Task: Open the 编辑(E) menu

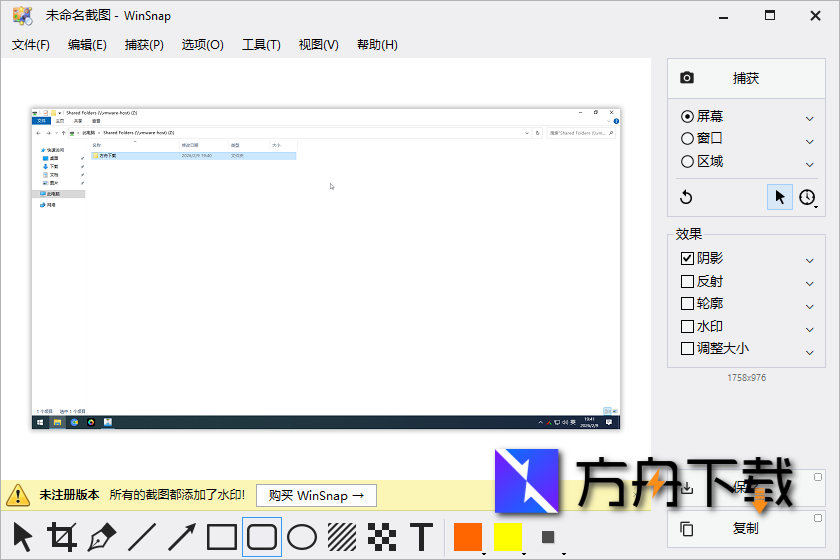Action: click(x=87, y=44)
